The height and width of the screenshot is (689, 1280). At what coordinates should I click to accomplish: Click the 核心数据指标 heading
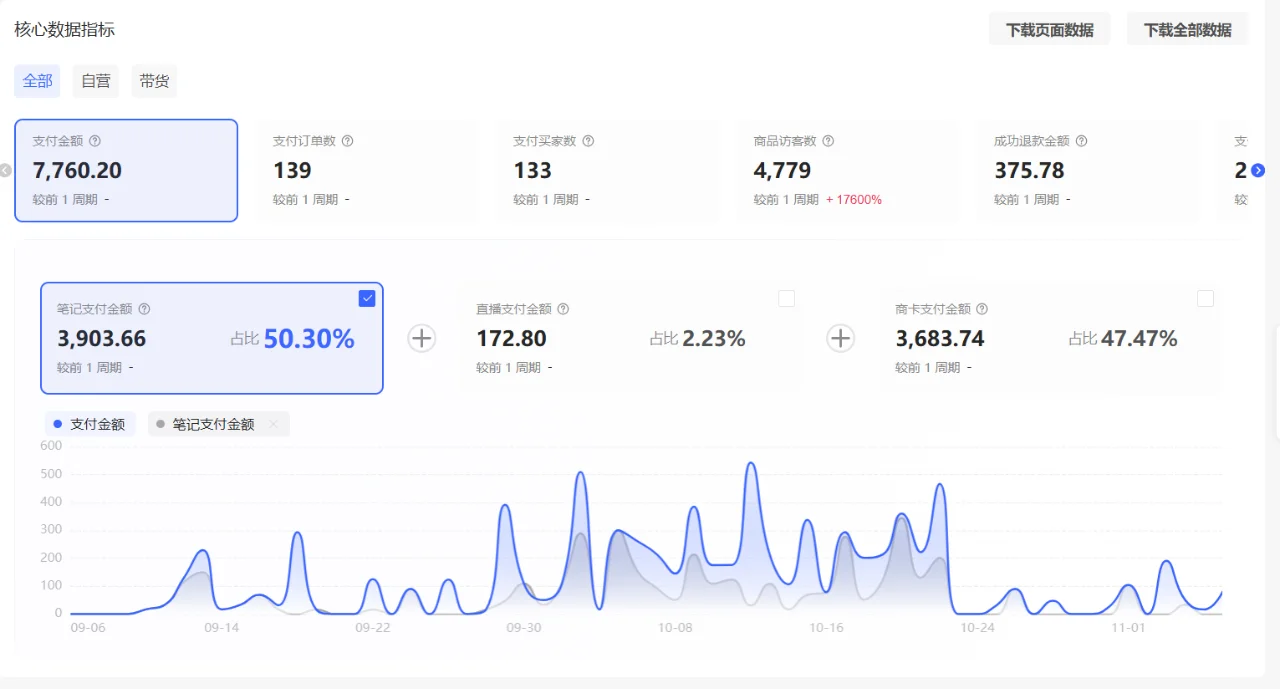(65, 29)
